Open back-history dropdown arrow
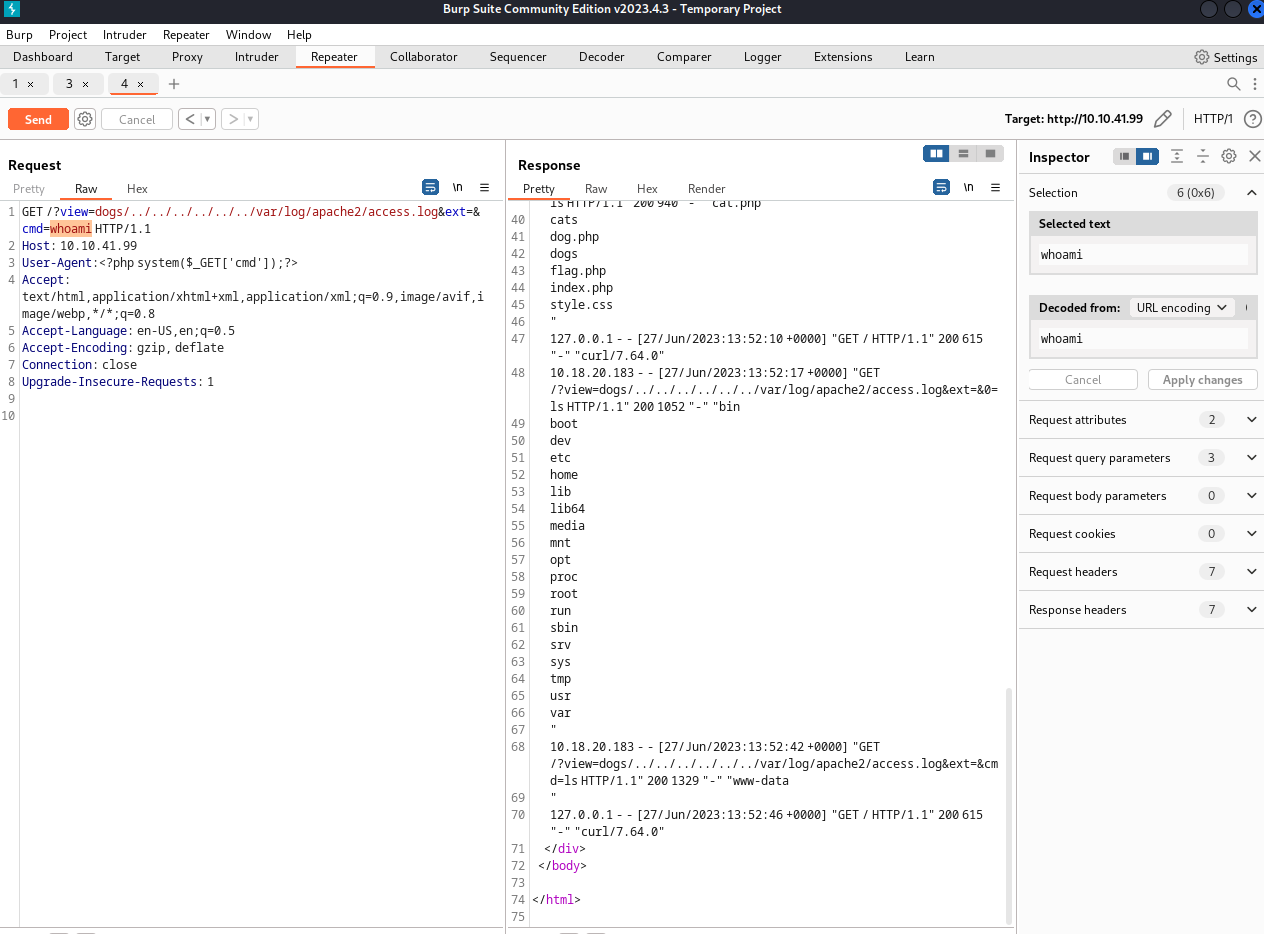Screen dimensions: 1264x934 coord(208,119)
